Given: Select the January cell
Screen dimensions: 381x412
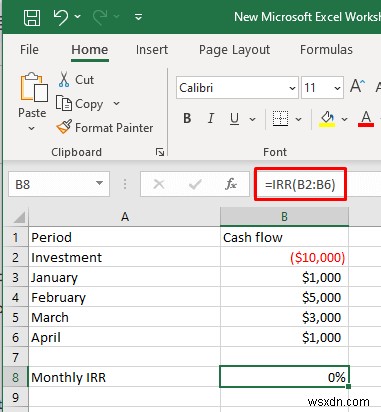Looking at the screenshot, I should coord(124,277).
